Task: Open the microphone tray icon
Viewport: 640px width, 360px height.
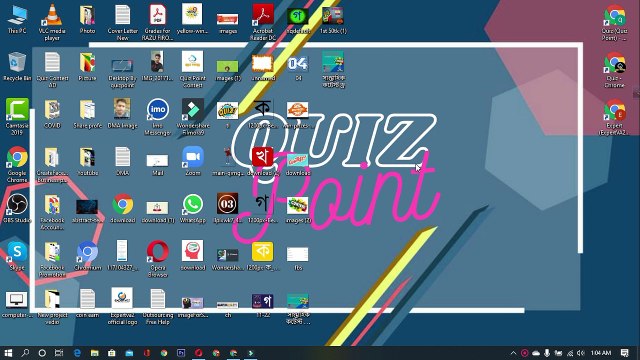Action: pos(547,353)
